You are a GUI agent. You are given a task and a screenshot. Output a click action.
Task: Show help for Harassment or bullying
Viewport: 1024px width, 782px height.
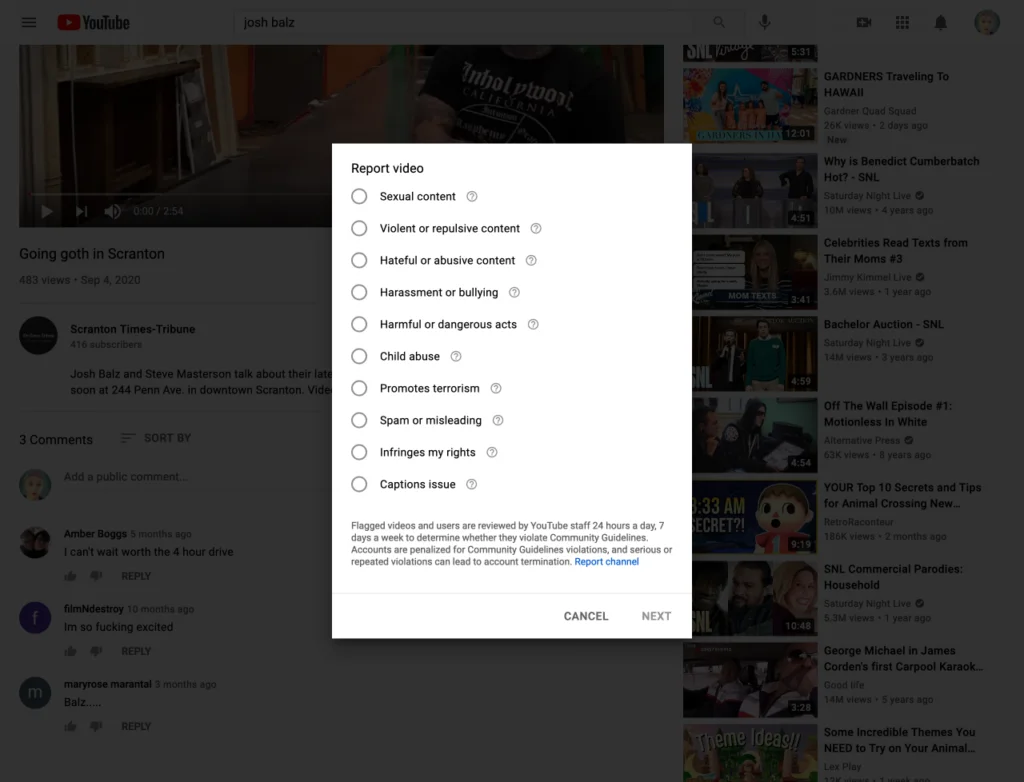pos(514,293)
